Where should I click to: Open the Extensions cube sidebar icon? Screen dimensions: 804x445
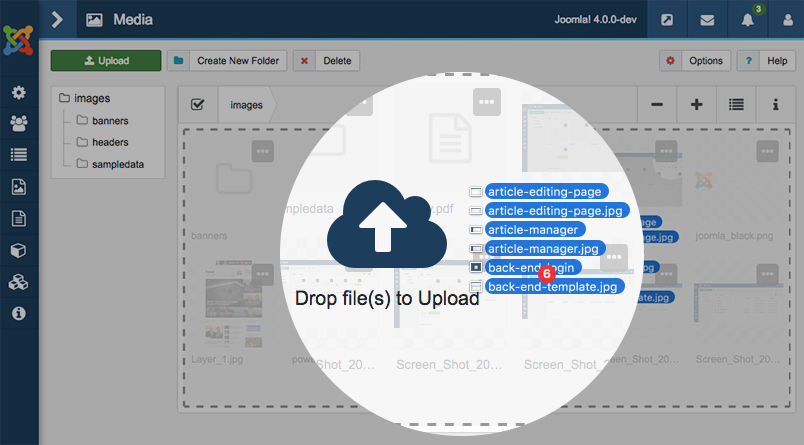[18, 250]
